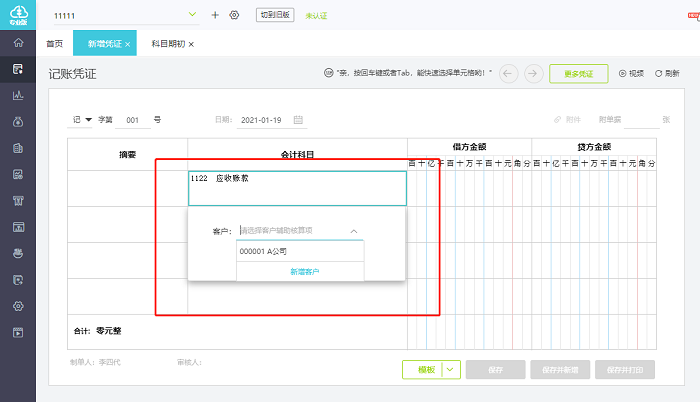Go to next voucher with right arrow
This screenshot has height=402, width=700.
point(533,74)
